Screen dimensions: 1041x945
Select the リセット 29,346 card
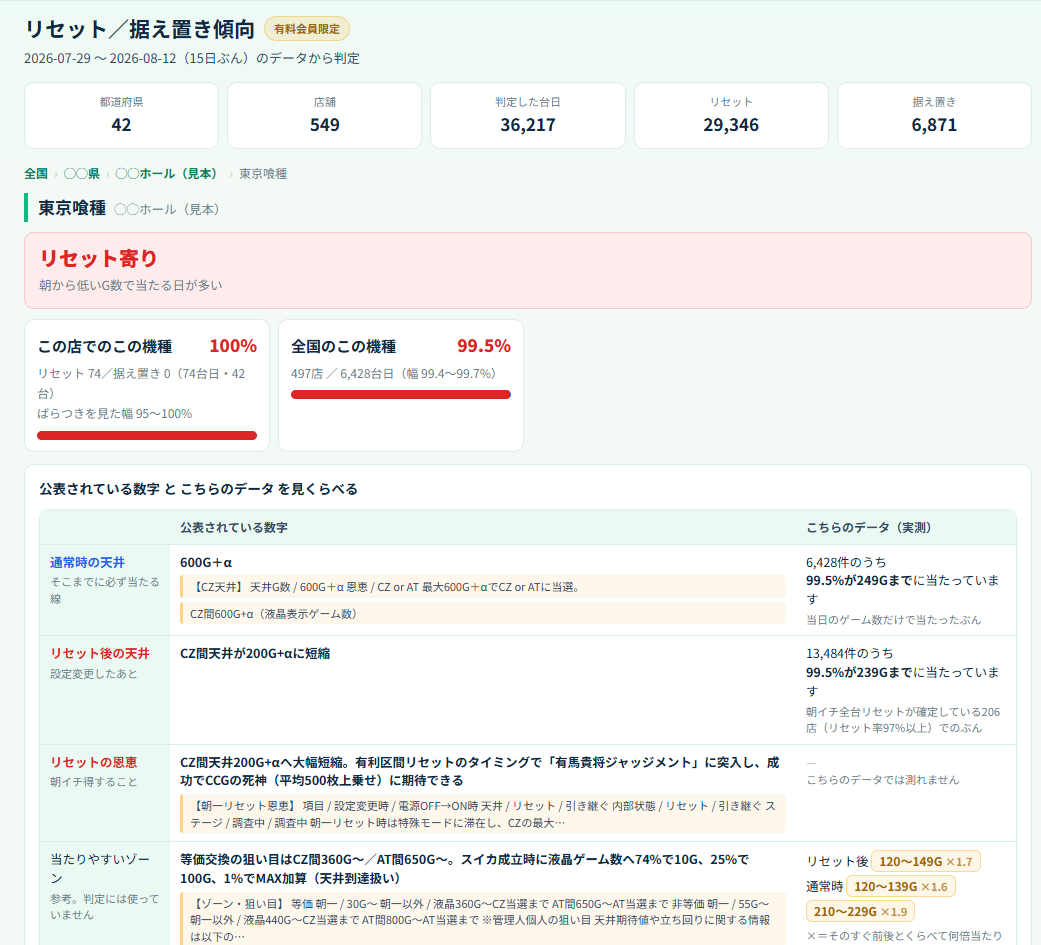pyautogui.click(x=731, y=116)
